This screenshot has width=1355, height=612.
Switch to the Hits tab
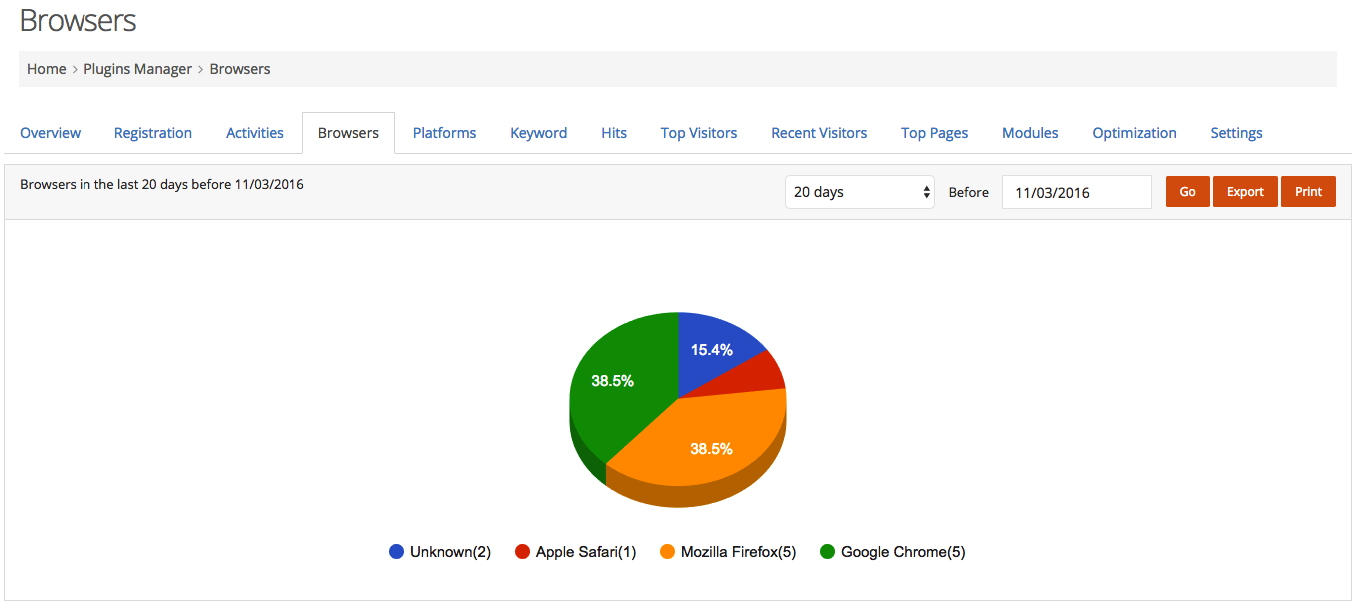pyautogui.click(x=614, y=133)
